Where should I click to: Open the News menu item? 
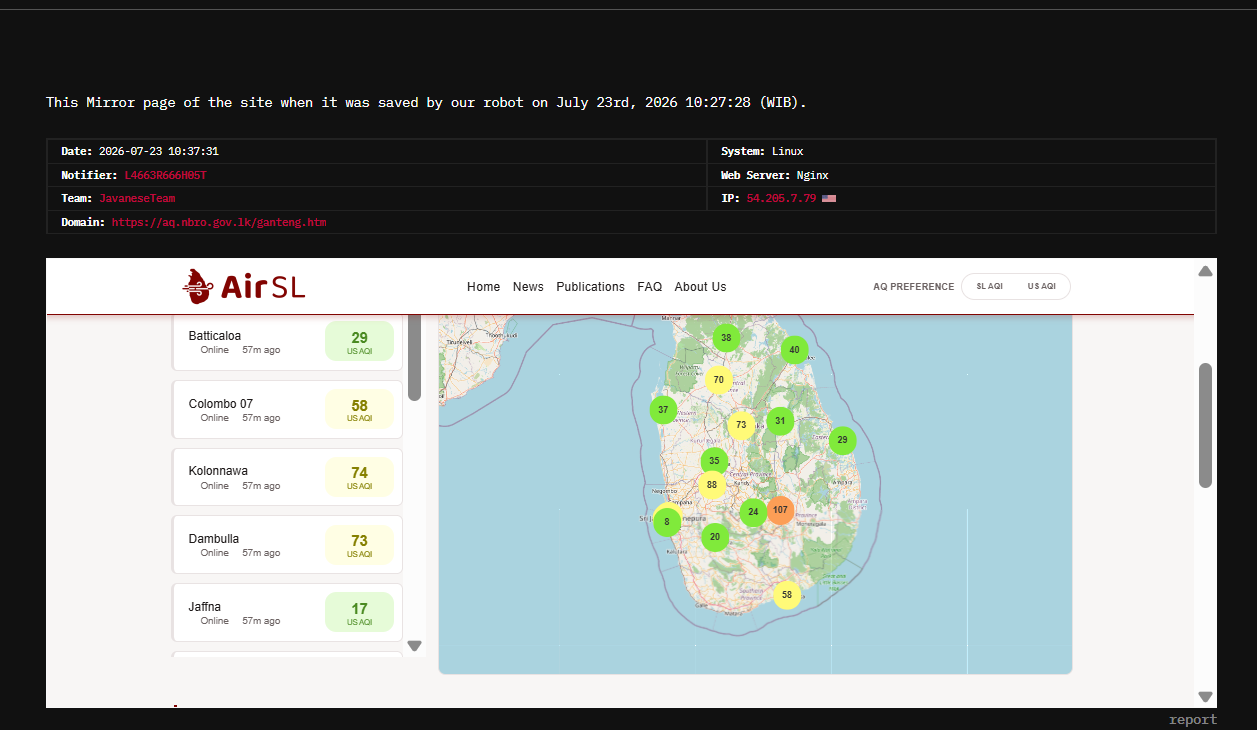point(528,287)
